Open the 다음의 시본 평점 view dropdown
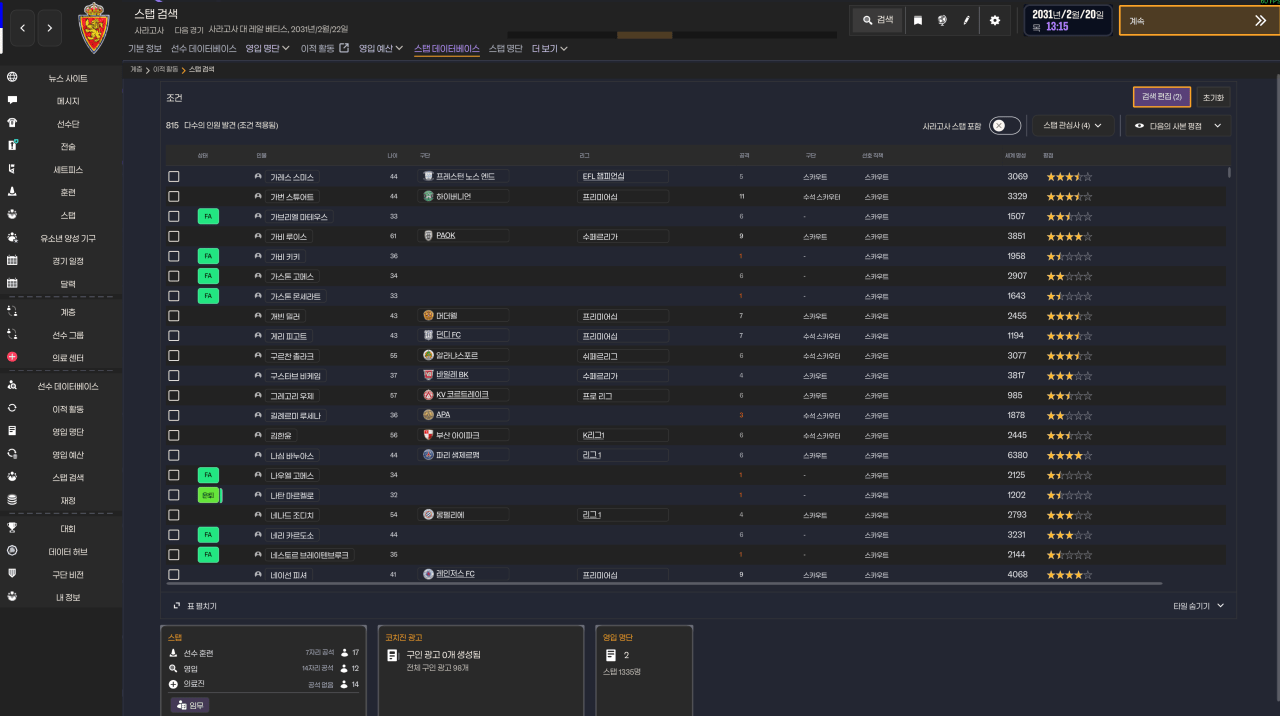Screen dimensions: 1280x716 [x=1178, y=126]
